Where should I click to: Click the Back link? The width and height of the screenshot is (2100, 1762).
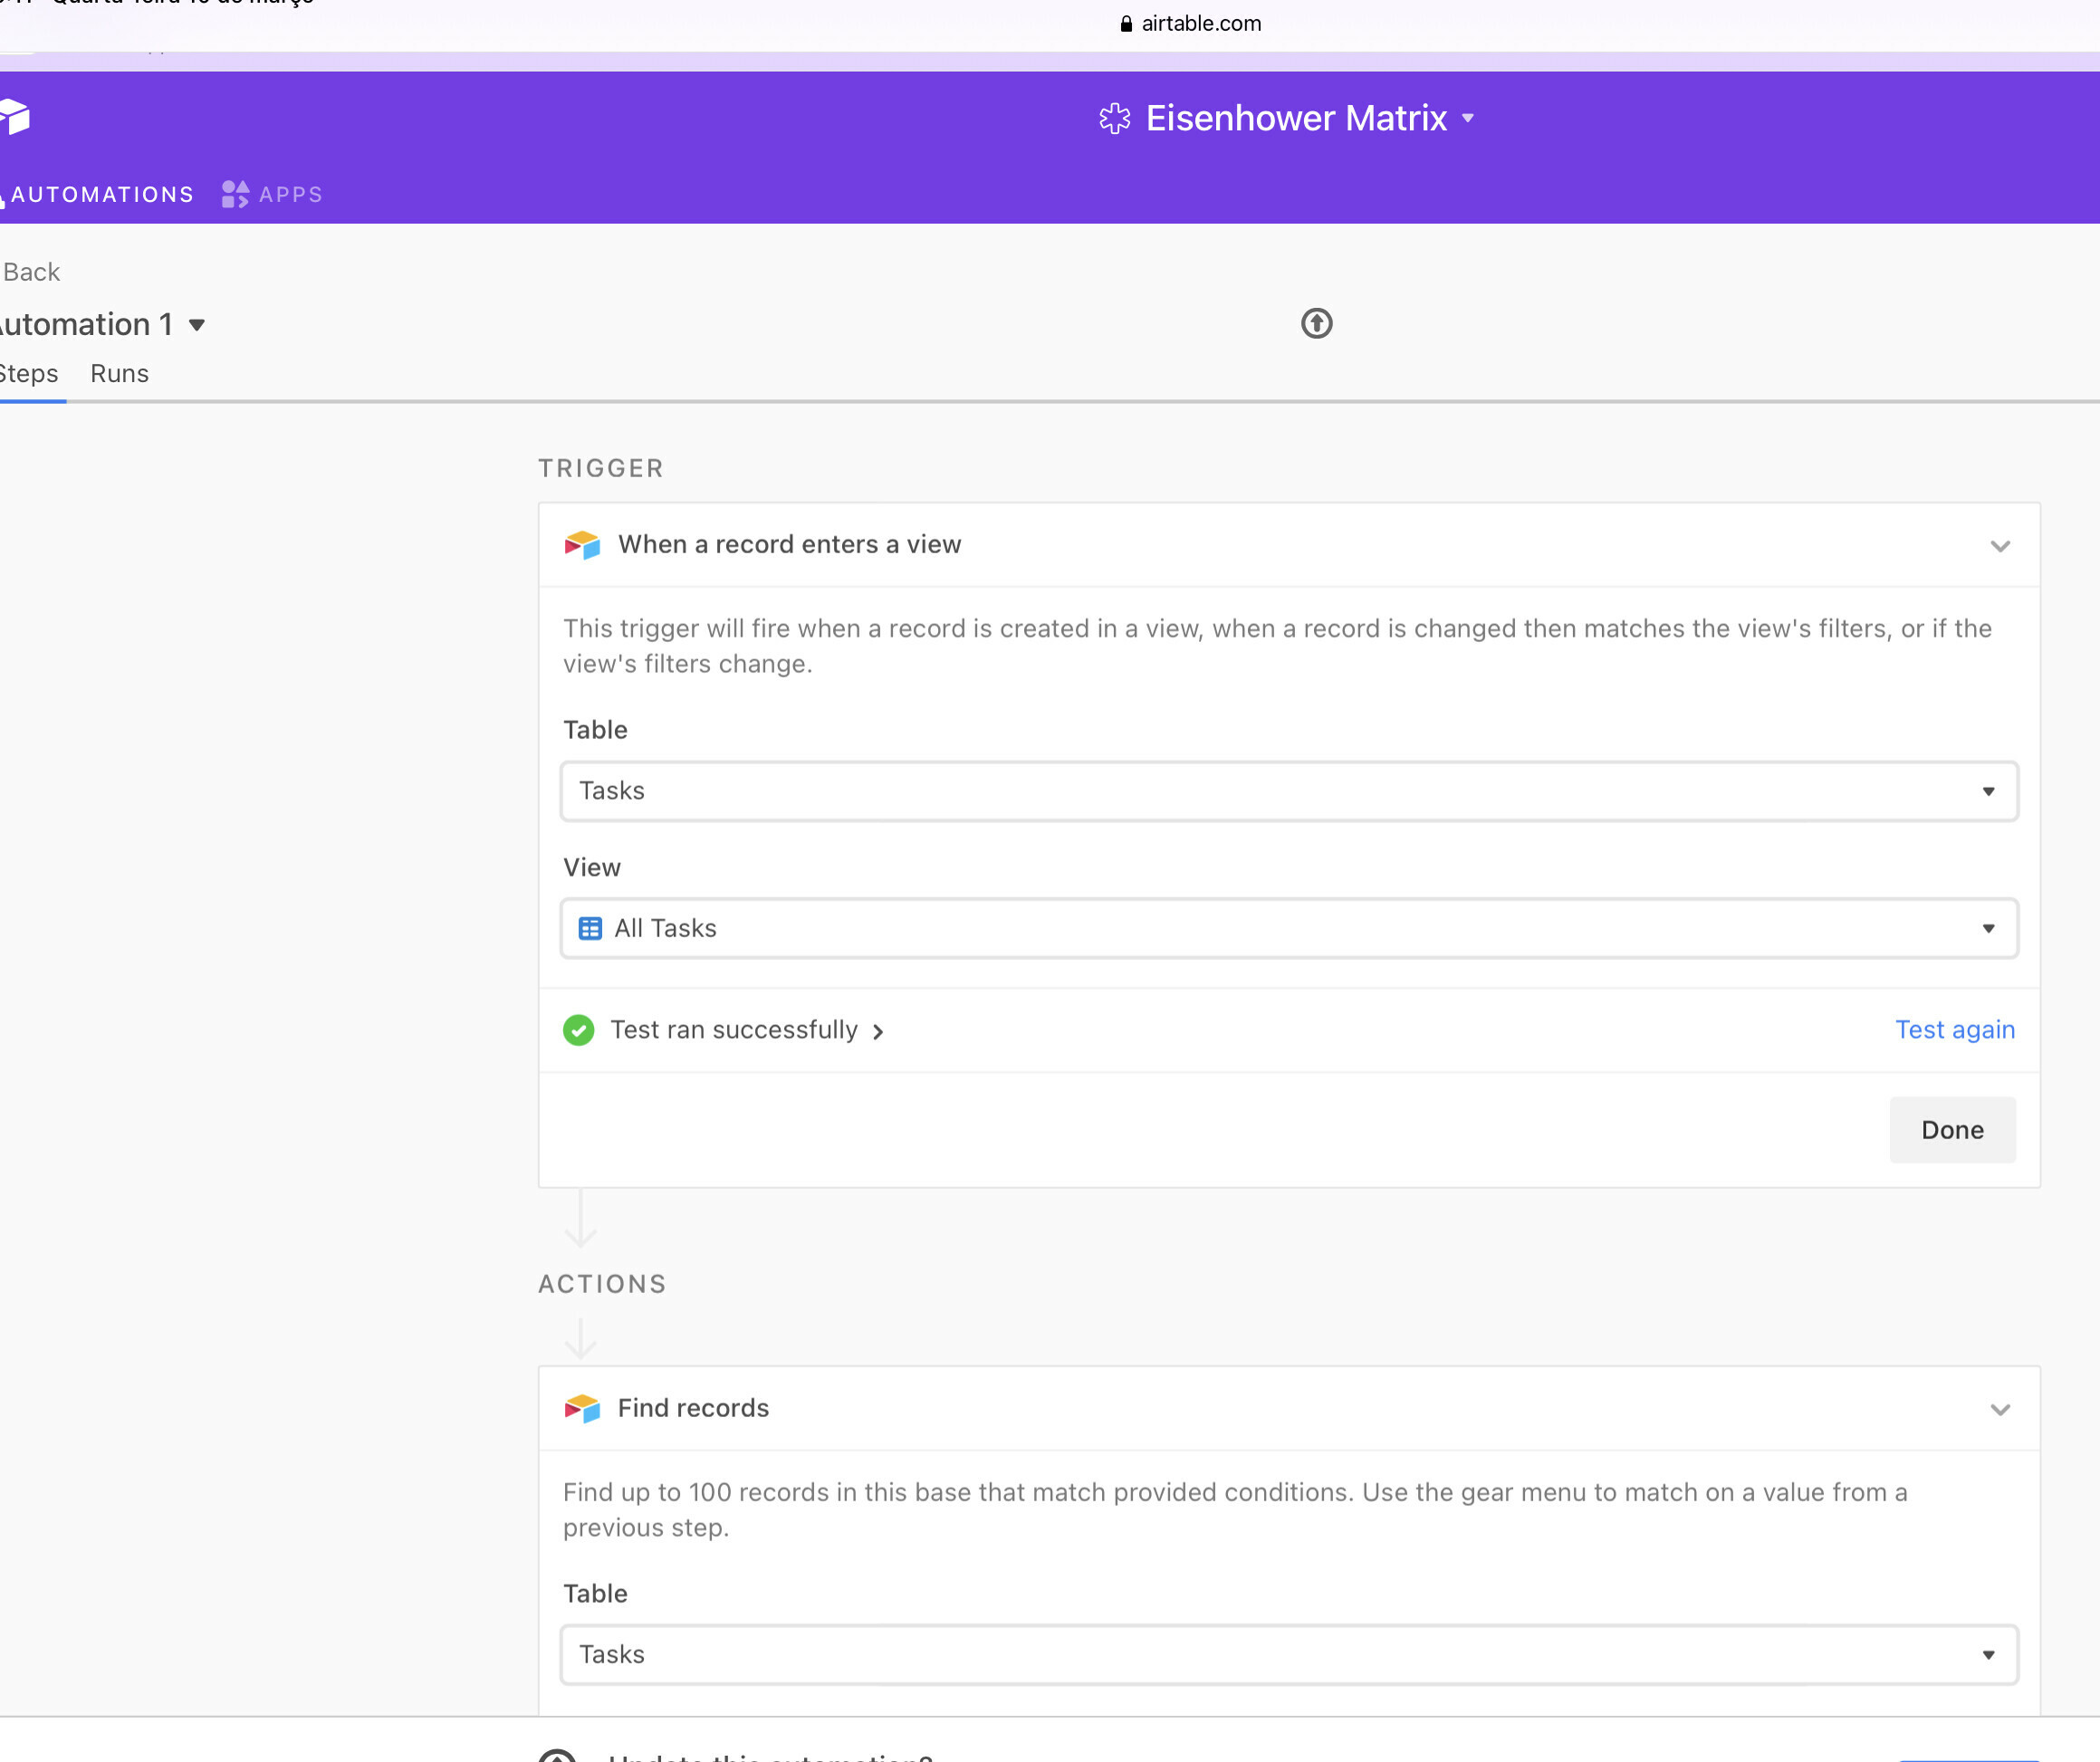(x=31, y=272)
